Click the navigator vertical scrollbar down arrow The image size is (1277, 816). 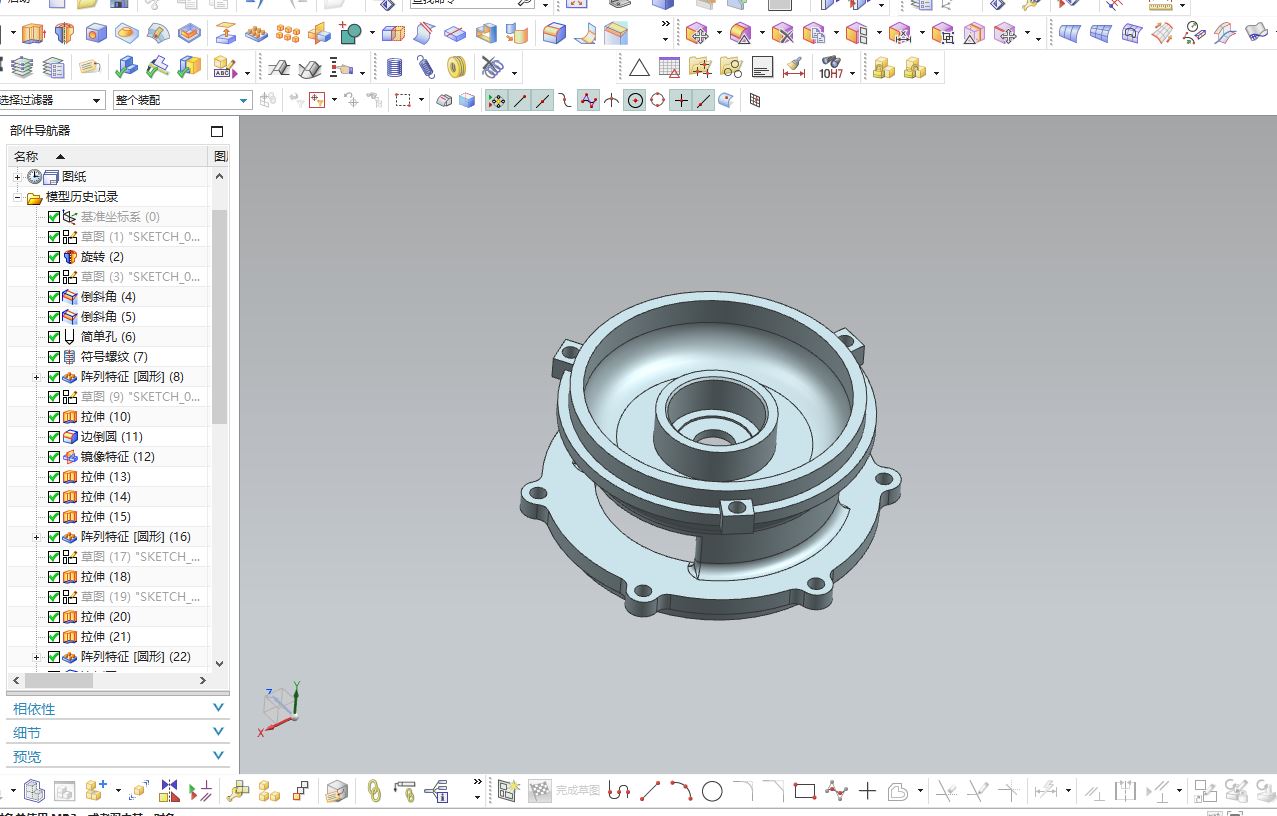[x=220, y=663]
